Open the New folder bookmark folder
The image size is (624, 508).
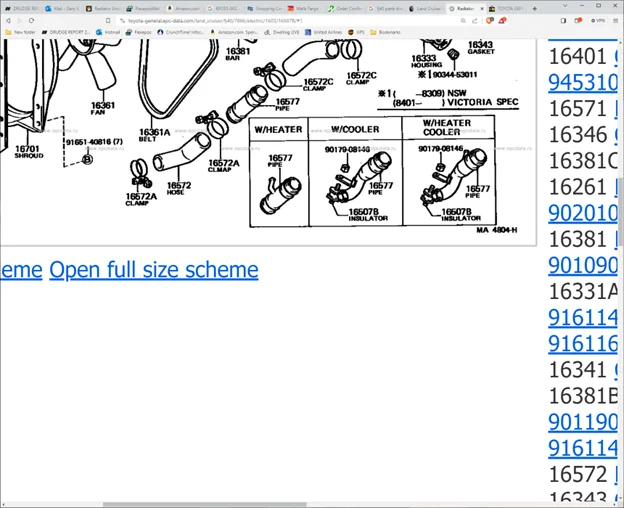[20, 32]
